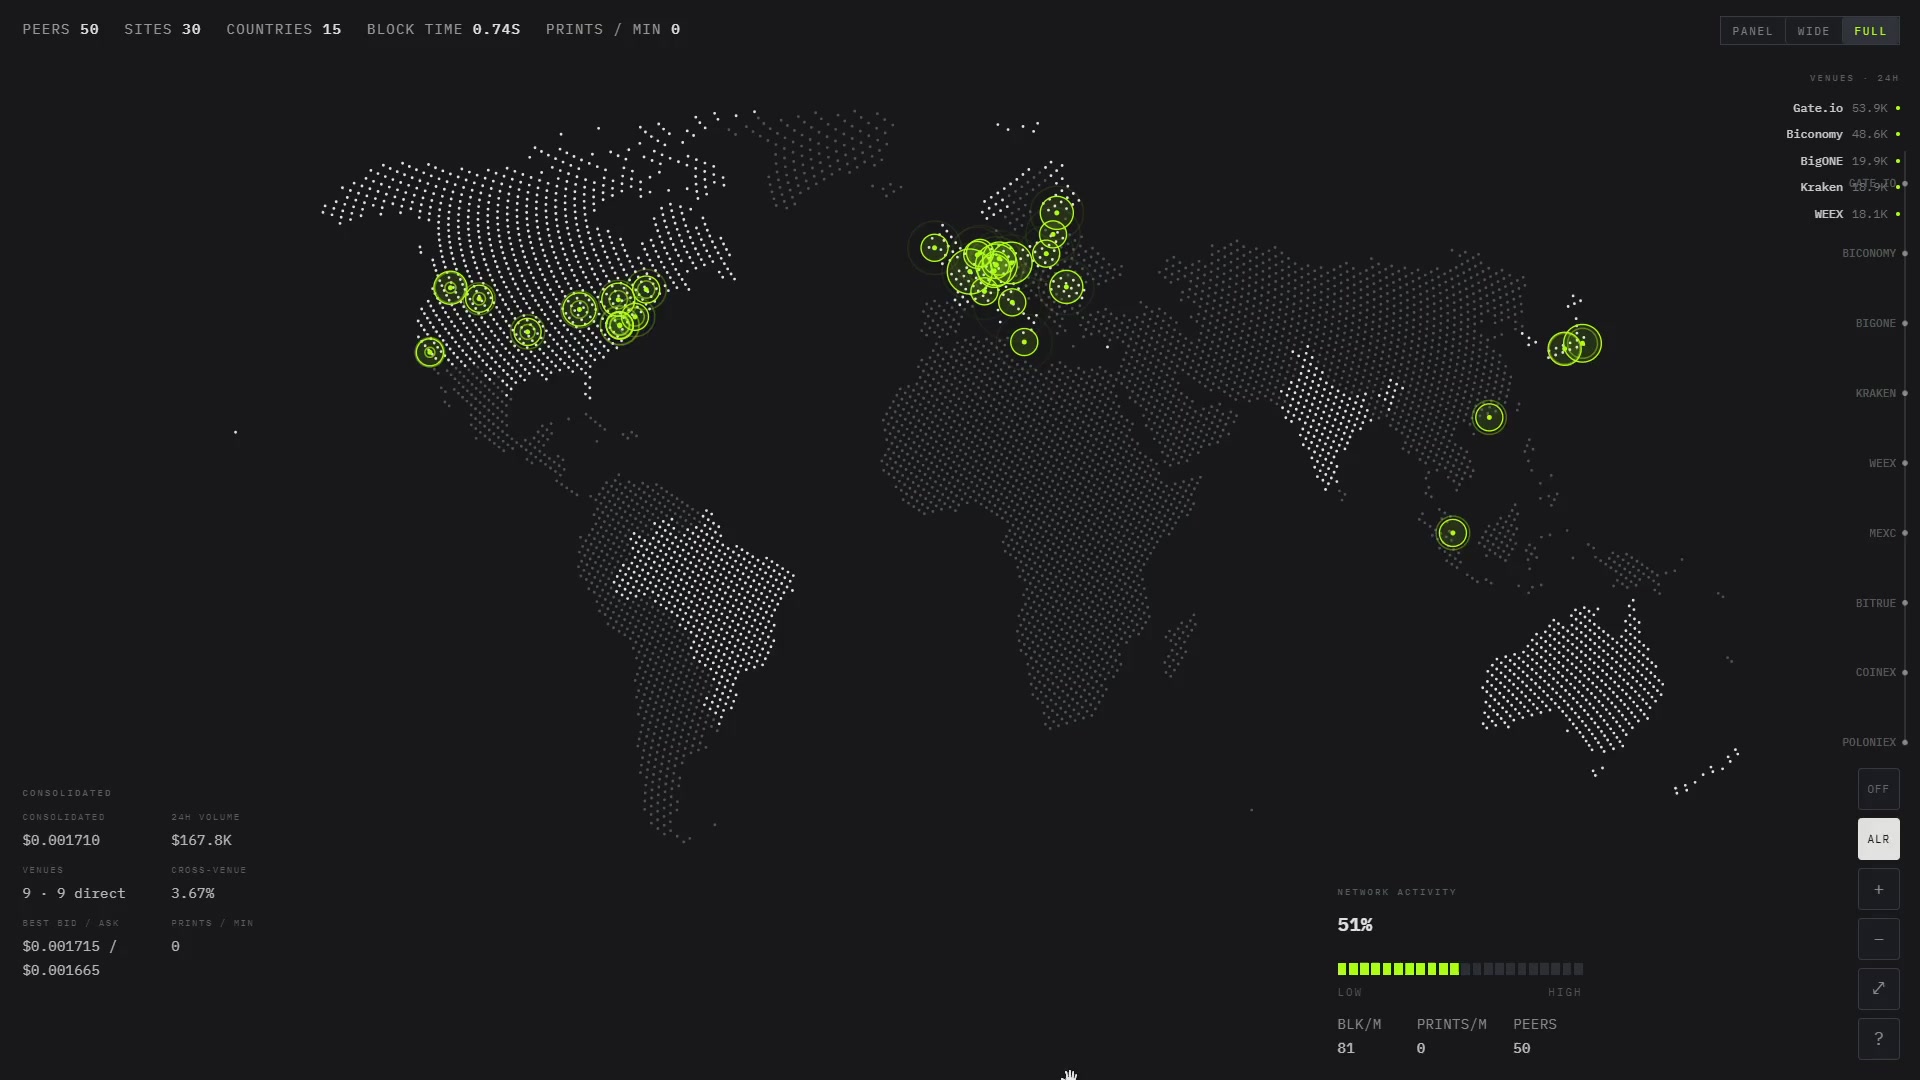This screenshot has height=1080, width=1920.
Task: Click BIGONE marker on venue rail
Action: click(1904, 324)
